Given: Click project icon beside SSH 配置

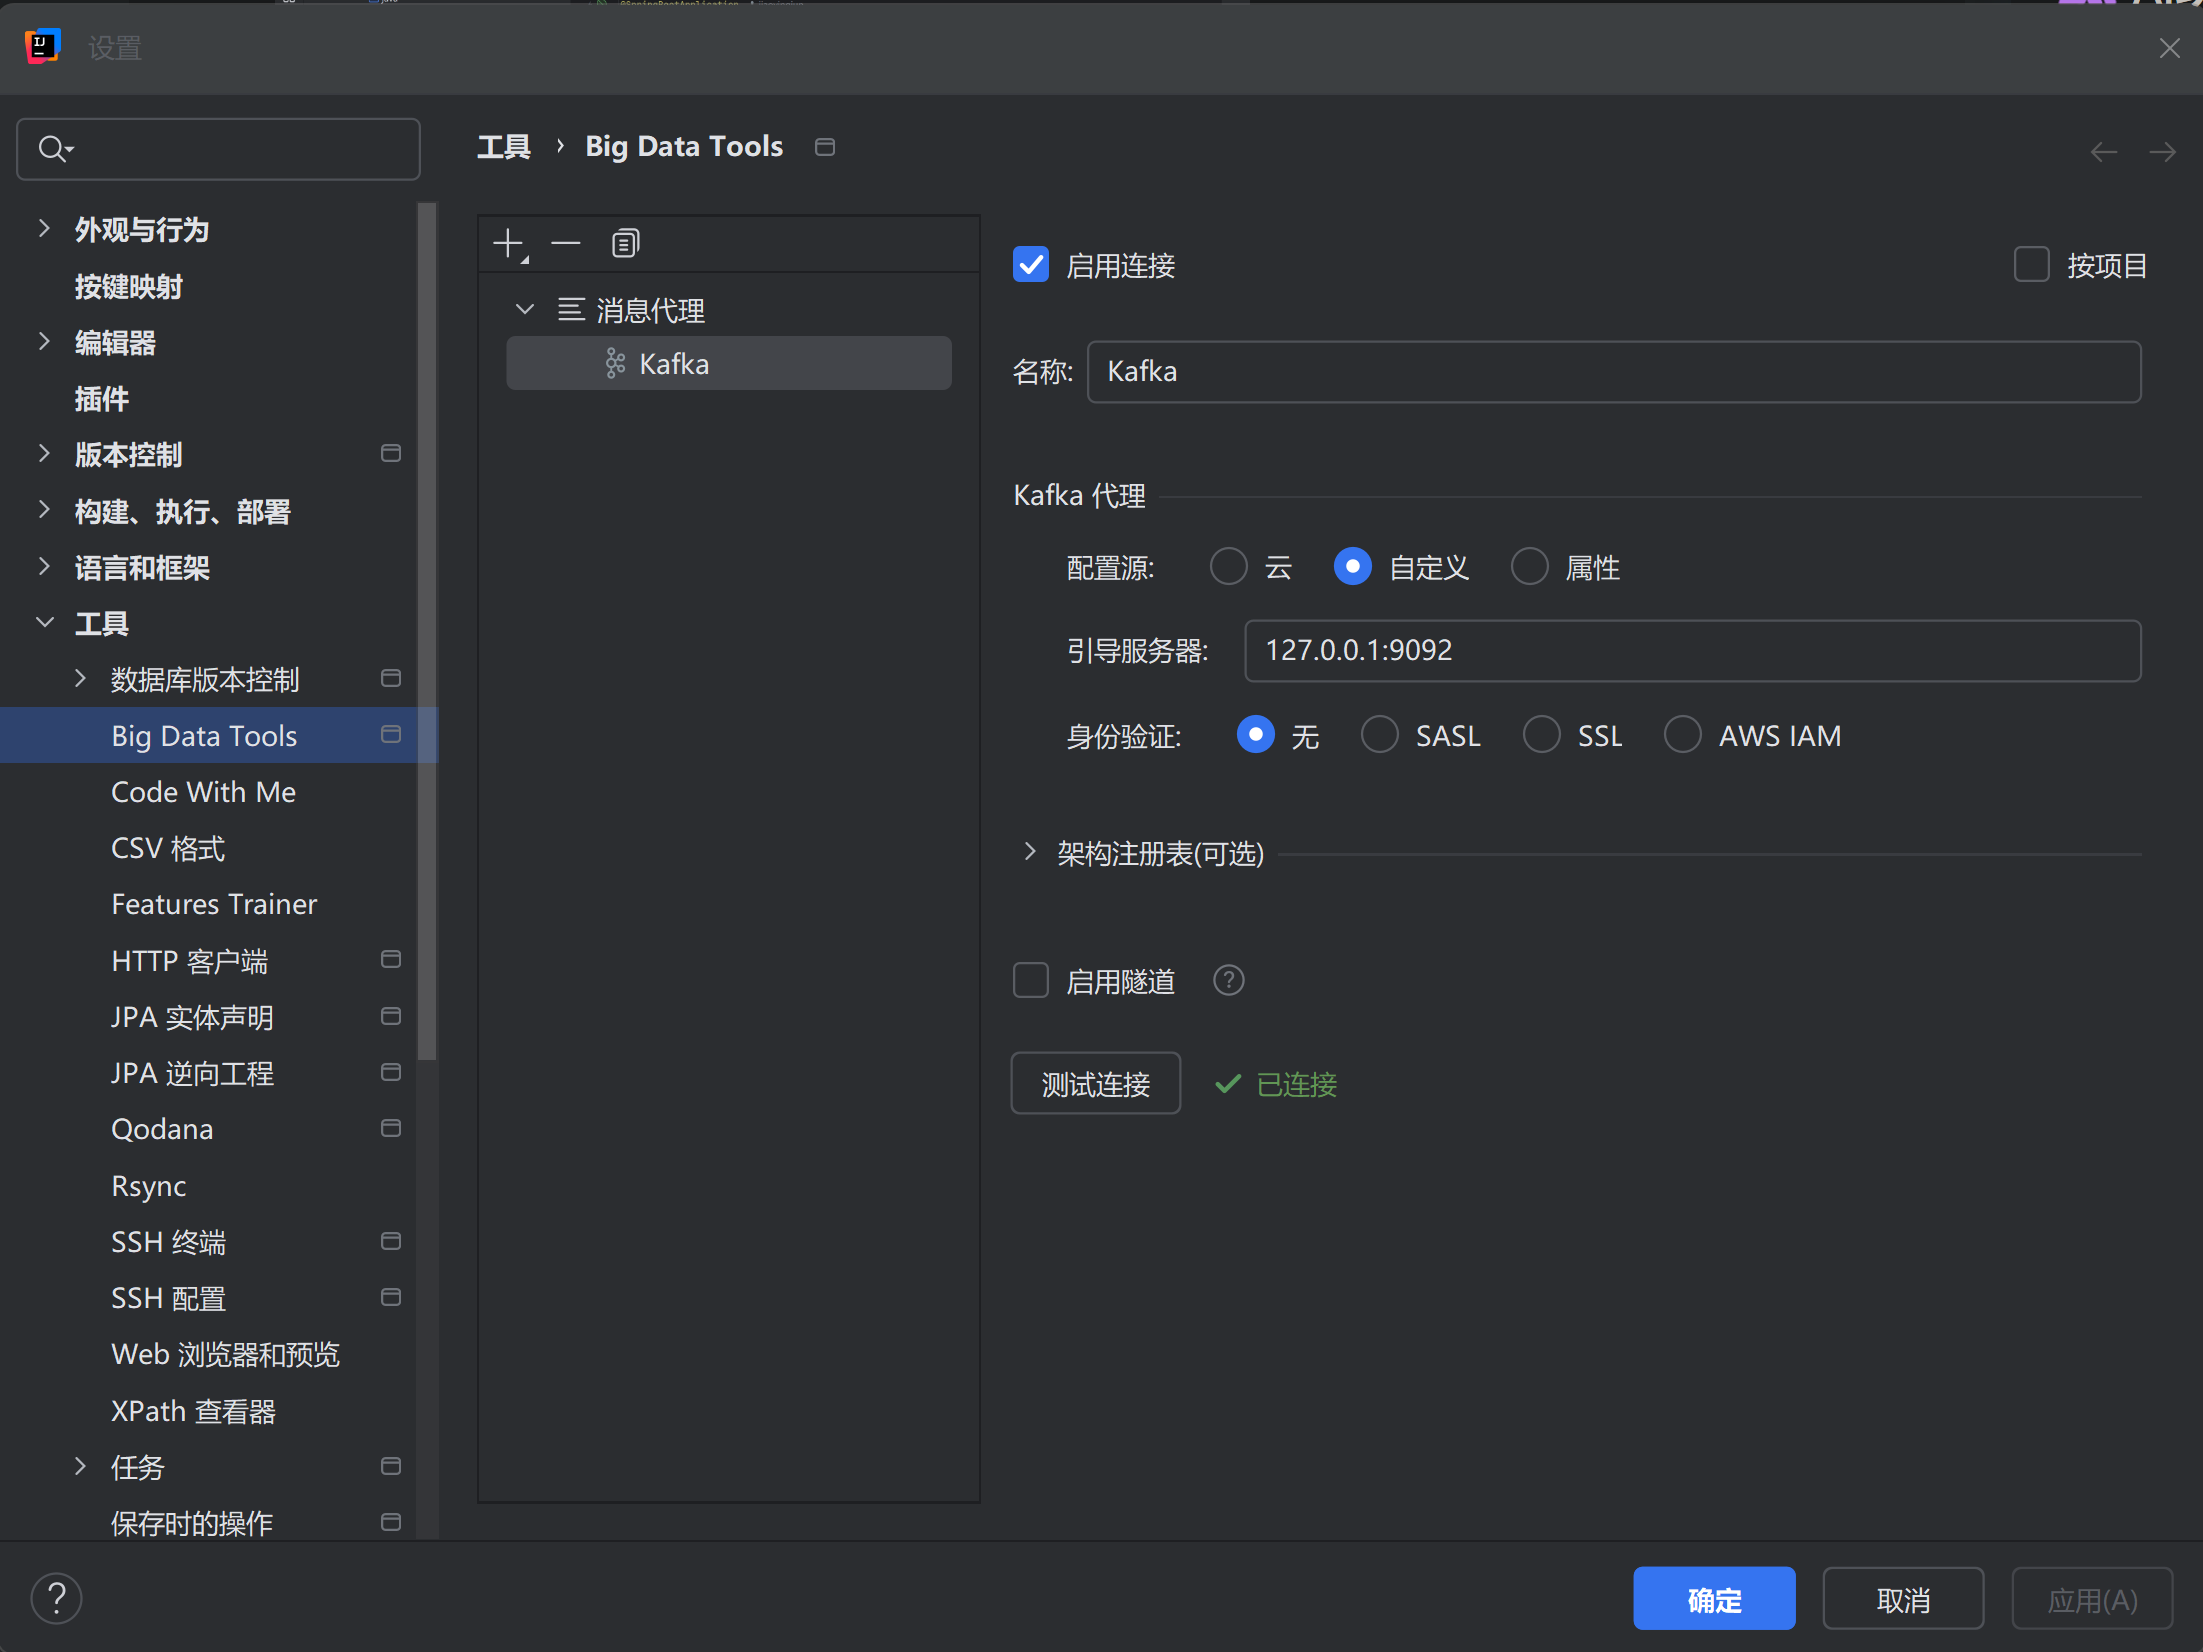Looking at the screenshot, I should tap(391, 1298).
